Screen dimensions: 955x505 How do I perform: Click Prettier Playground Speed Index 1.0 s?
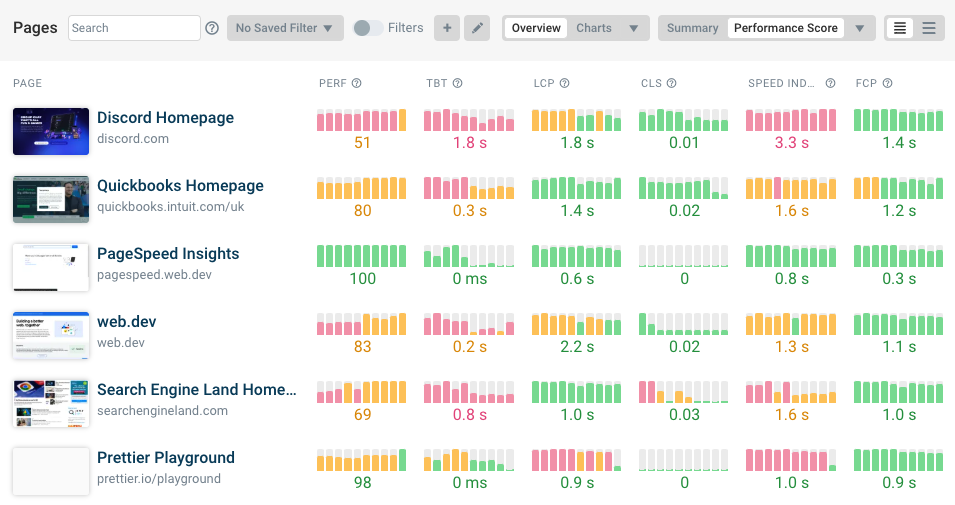coord(792,483)
